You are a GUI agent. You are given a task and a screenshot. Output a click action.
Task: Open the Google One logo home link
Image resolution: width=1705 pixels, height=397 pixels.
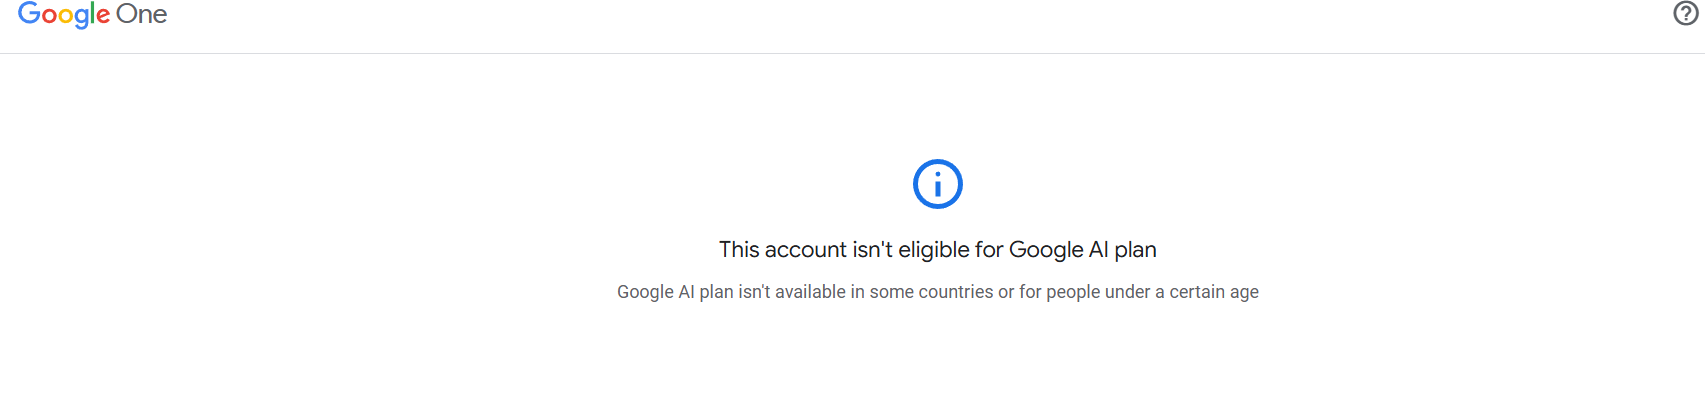(92, 14)
